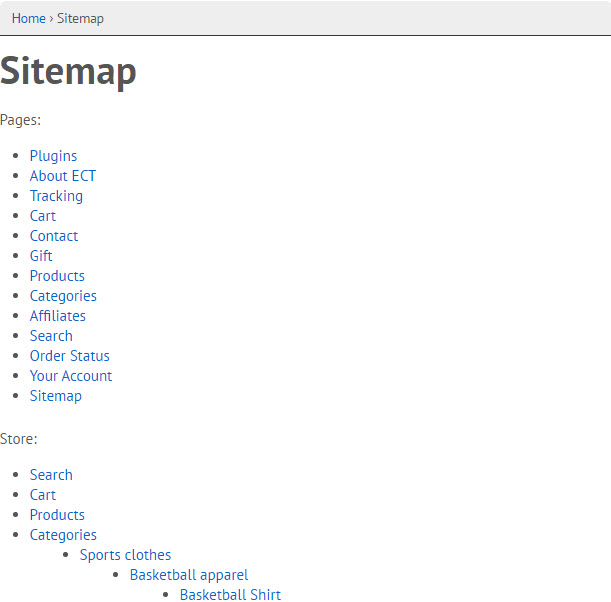Open Search link under Store section

coord(51,475)
